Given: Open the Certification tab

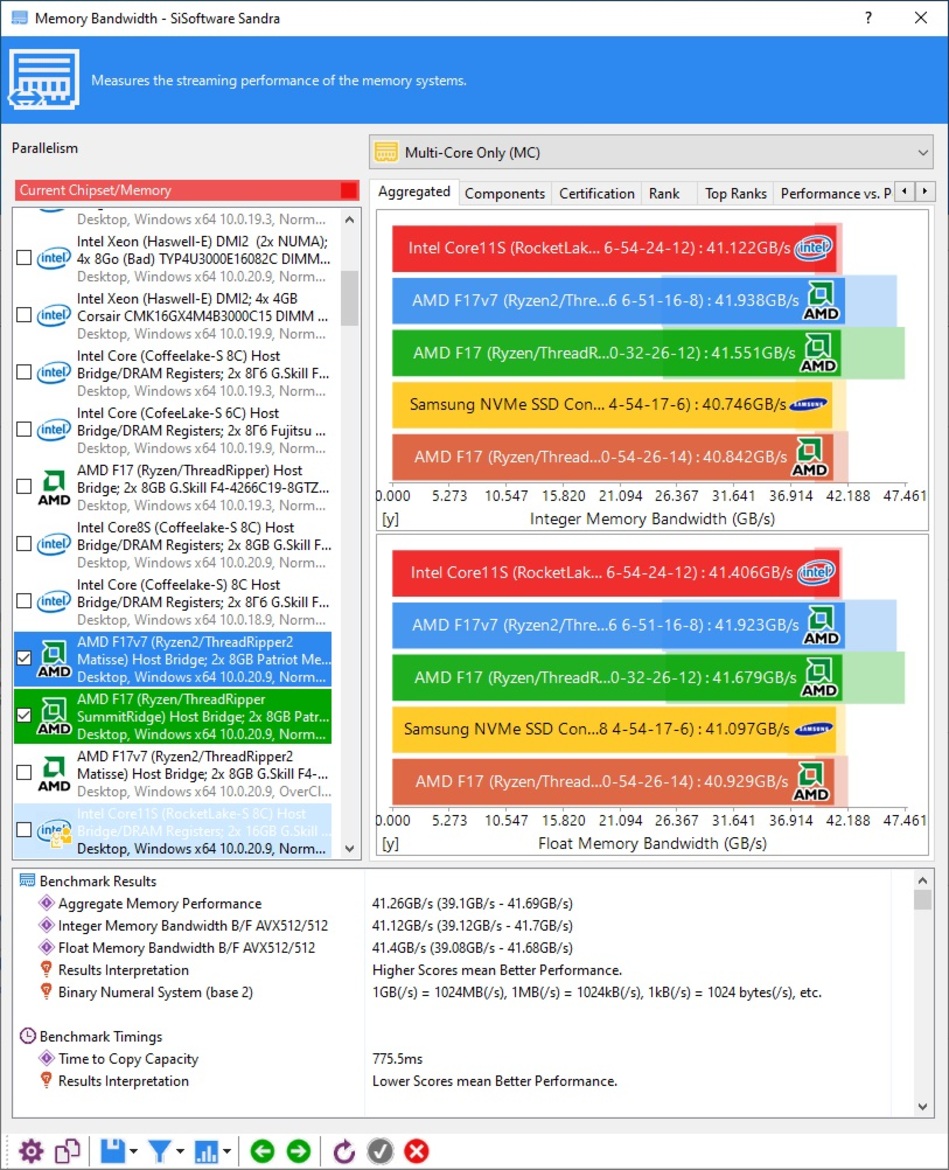Looking at the screenshot, I should point(597,193).
